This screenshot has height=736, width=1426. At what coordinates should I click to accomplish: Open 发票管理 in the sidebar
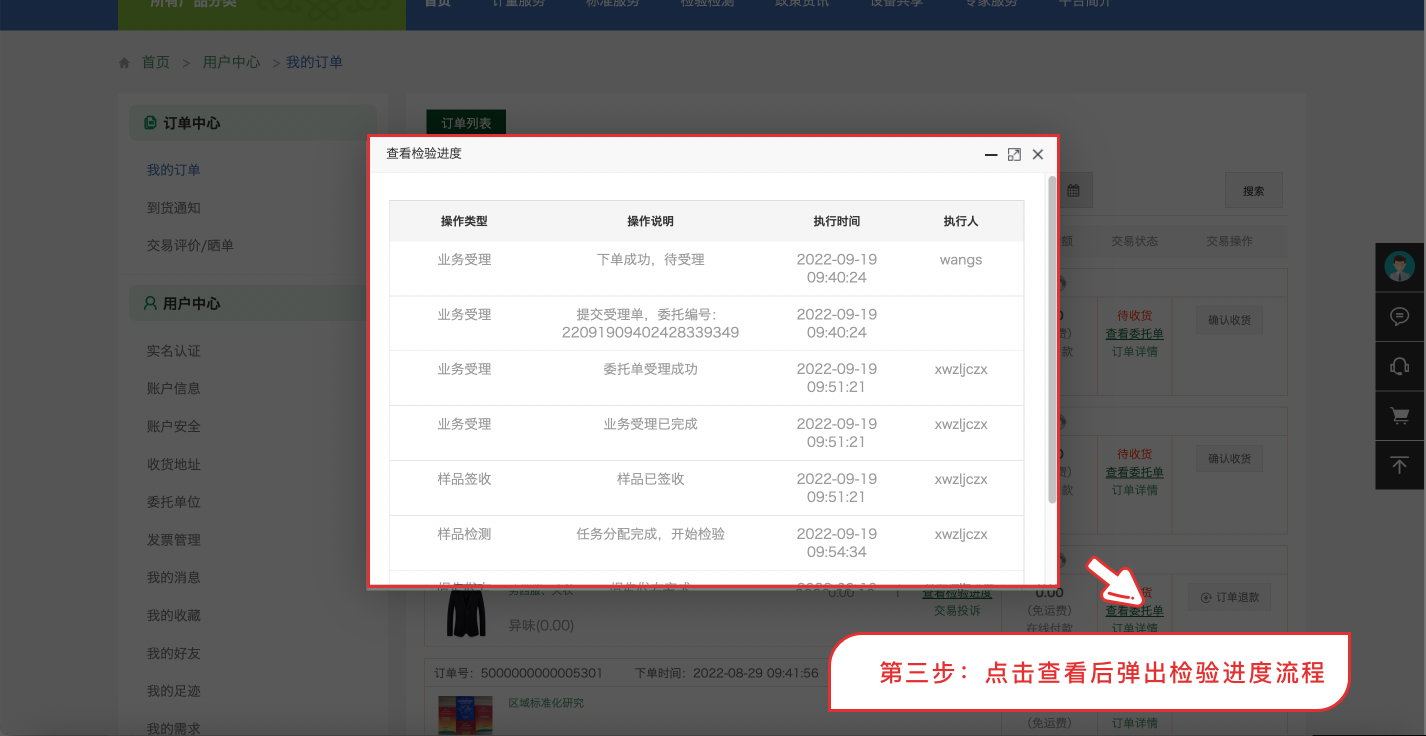tap(174, 540)
